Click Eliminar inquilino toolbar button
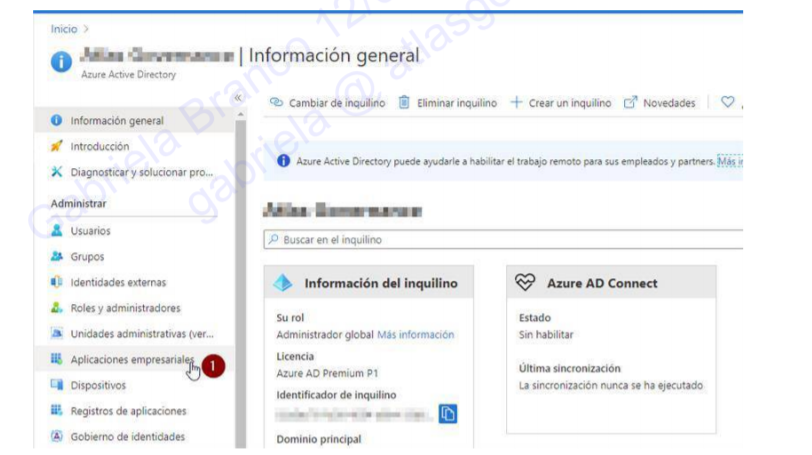The width and height of the screenshot is (812, 455). coord(447,103)
